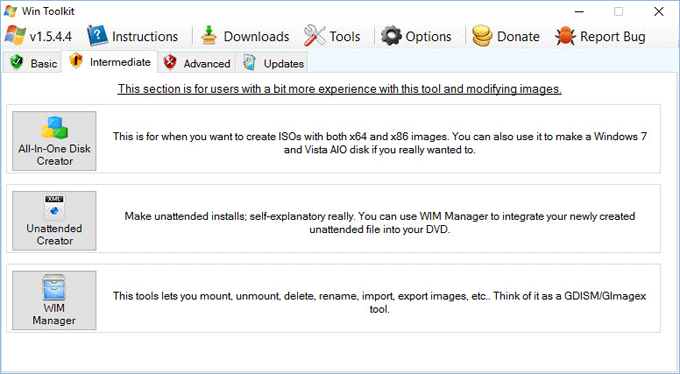Click the Options gear icon

(x=391, y=36)
